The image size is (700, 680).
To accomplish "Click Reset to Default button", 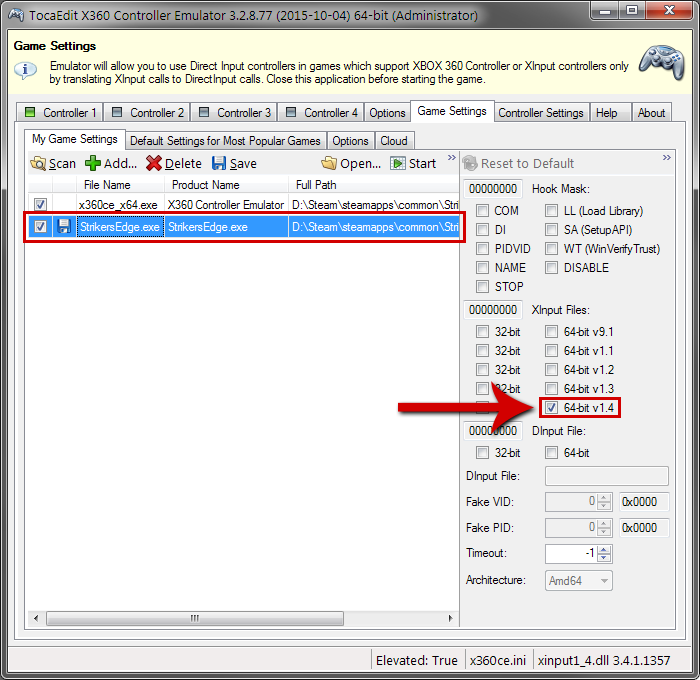I will (x=518, y=163).
